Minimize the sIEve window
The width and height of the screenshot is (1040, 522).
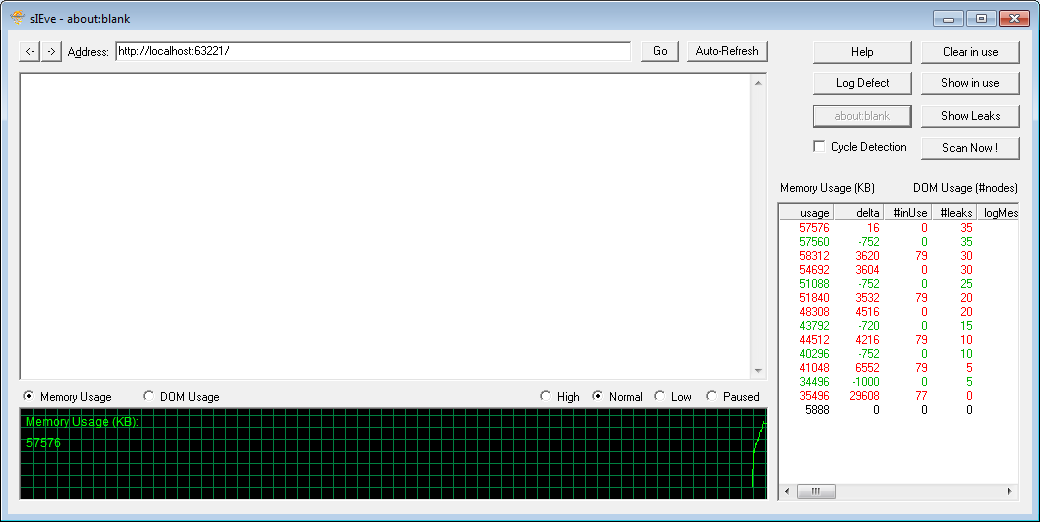948,19
